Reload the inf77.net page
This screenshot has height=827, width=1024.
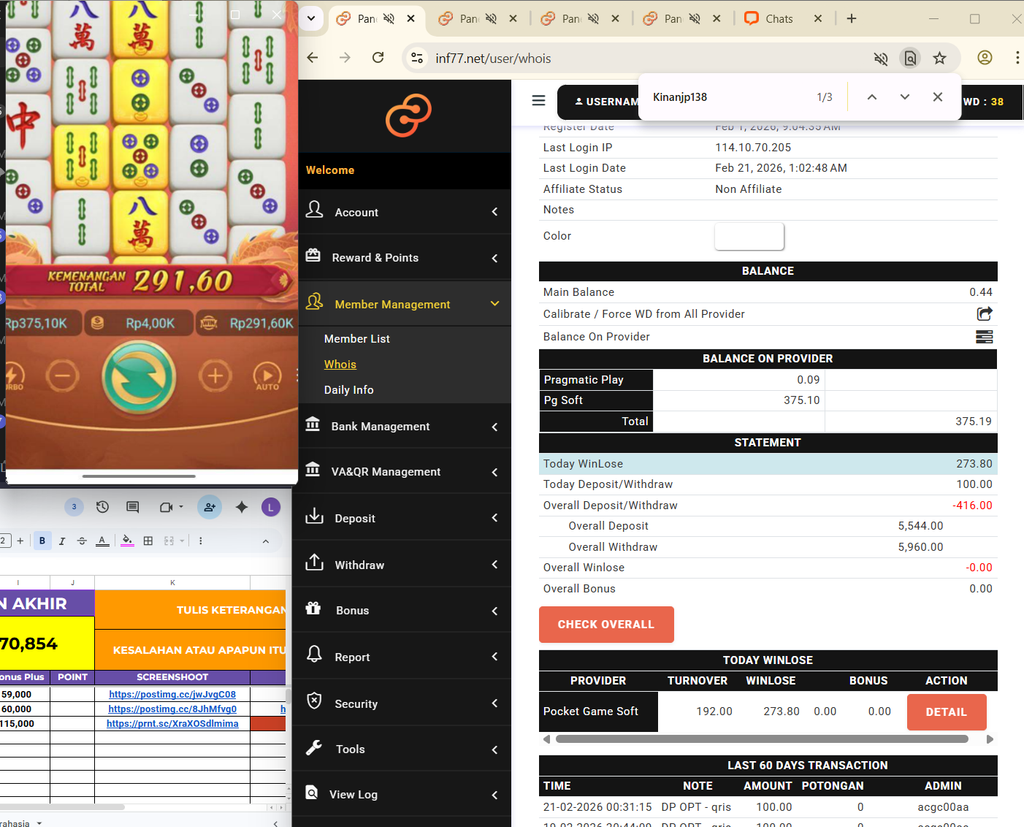(x=377, y=58)
